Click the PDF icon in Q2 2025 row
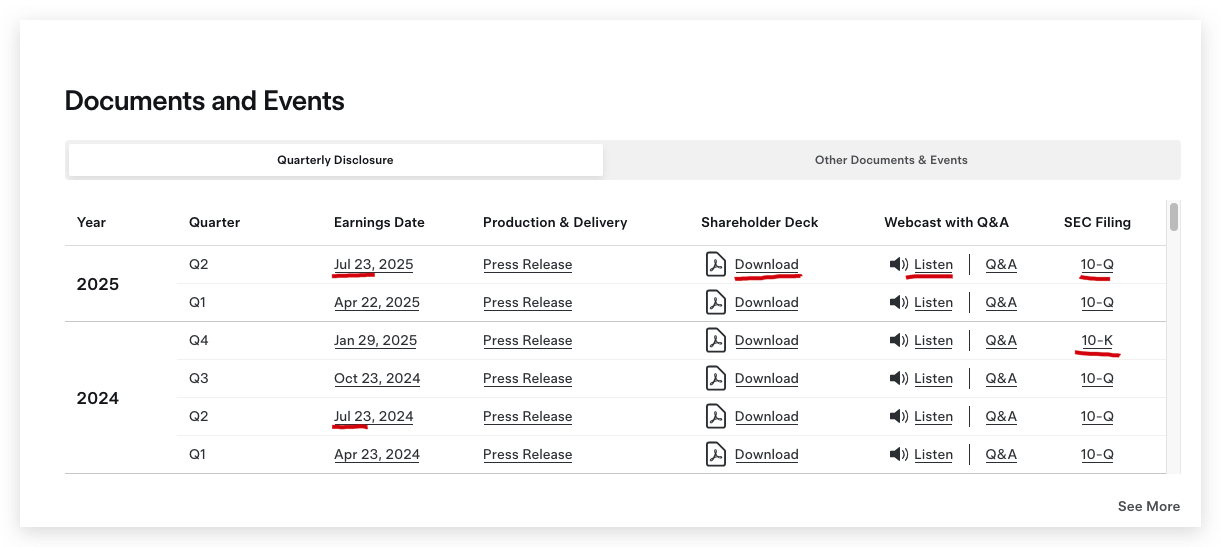Screen dimensions: 1221x547 (x=715, y=265)
